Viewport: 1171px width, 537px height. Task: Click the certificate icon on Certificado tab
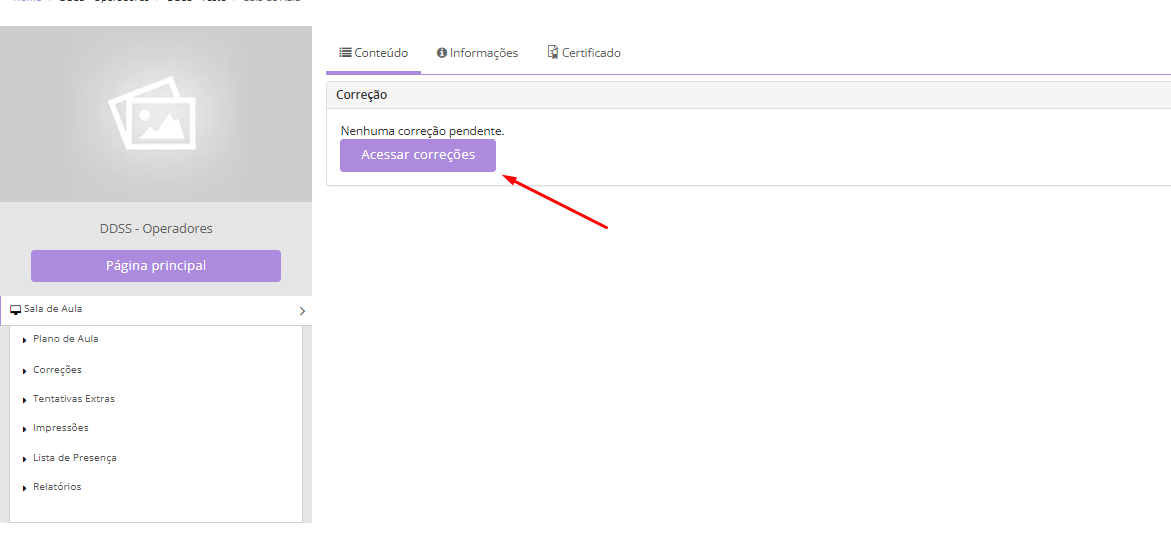pyautogui.click(x=552, y=53)
